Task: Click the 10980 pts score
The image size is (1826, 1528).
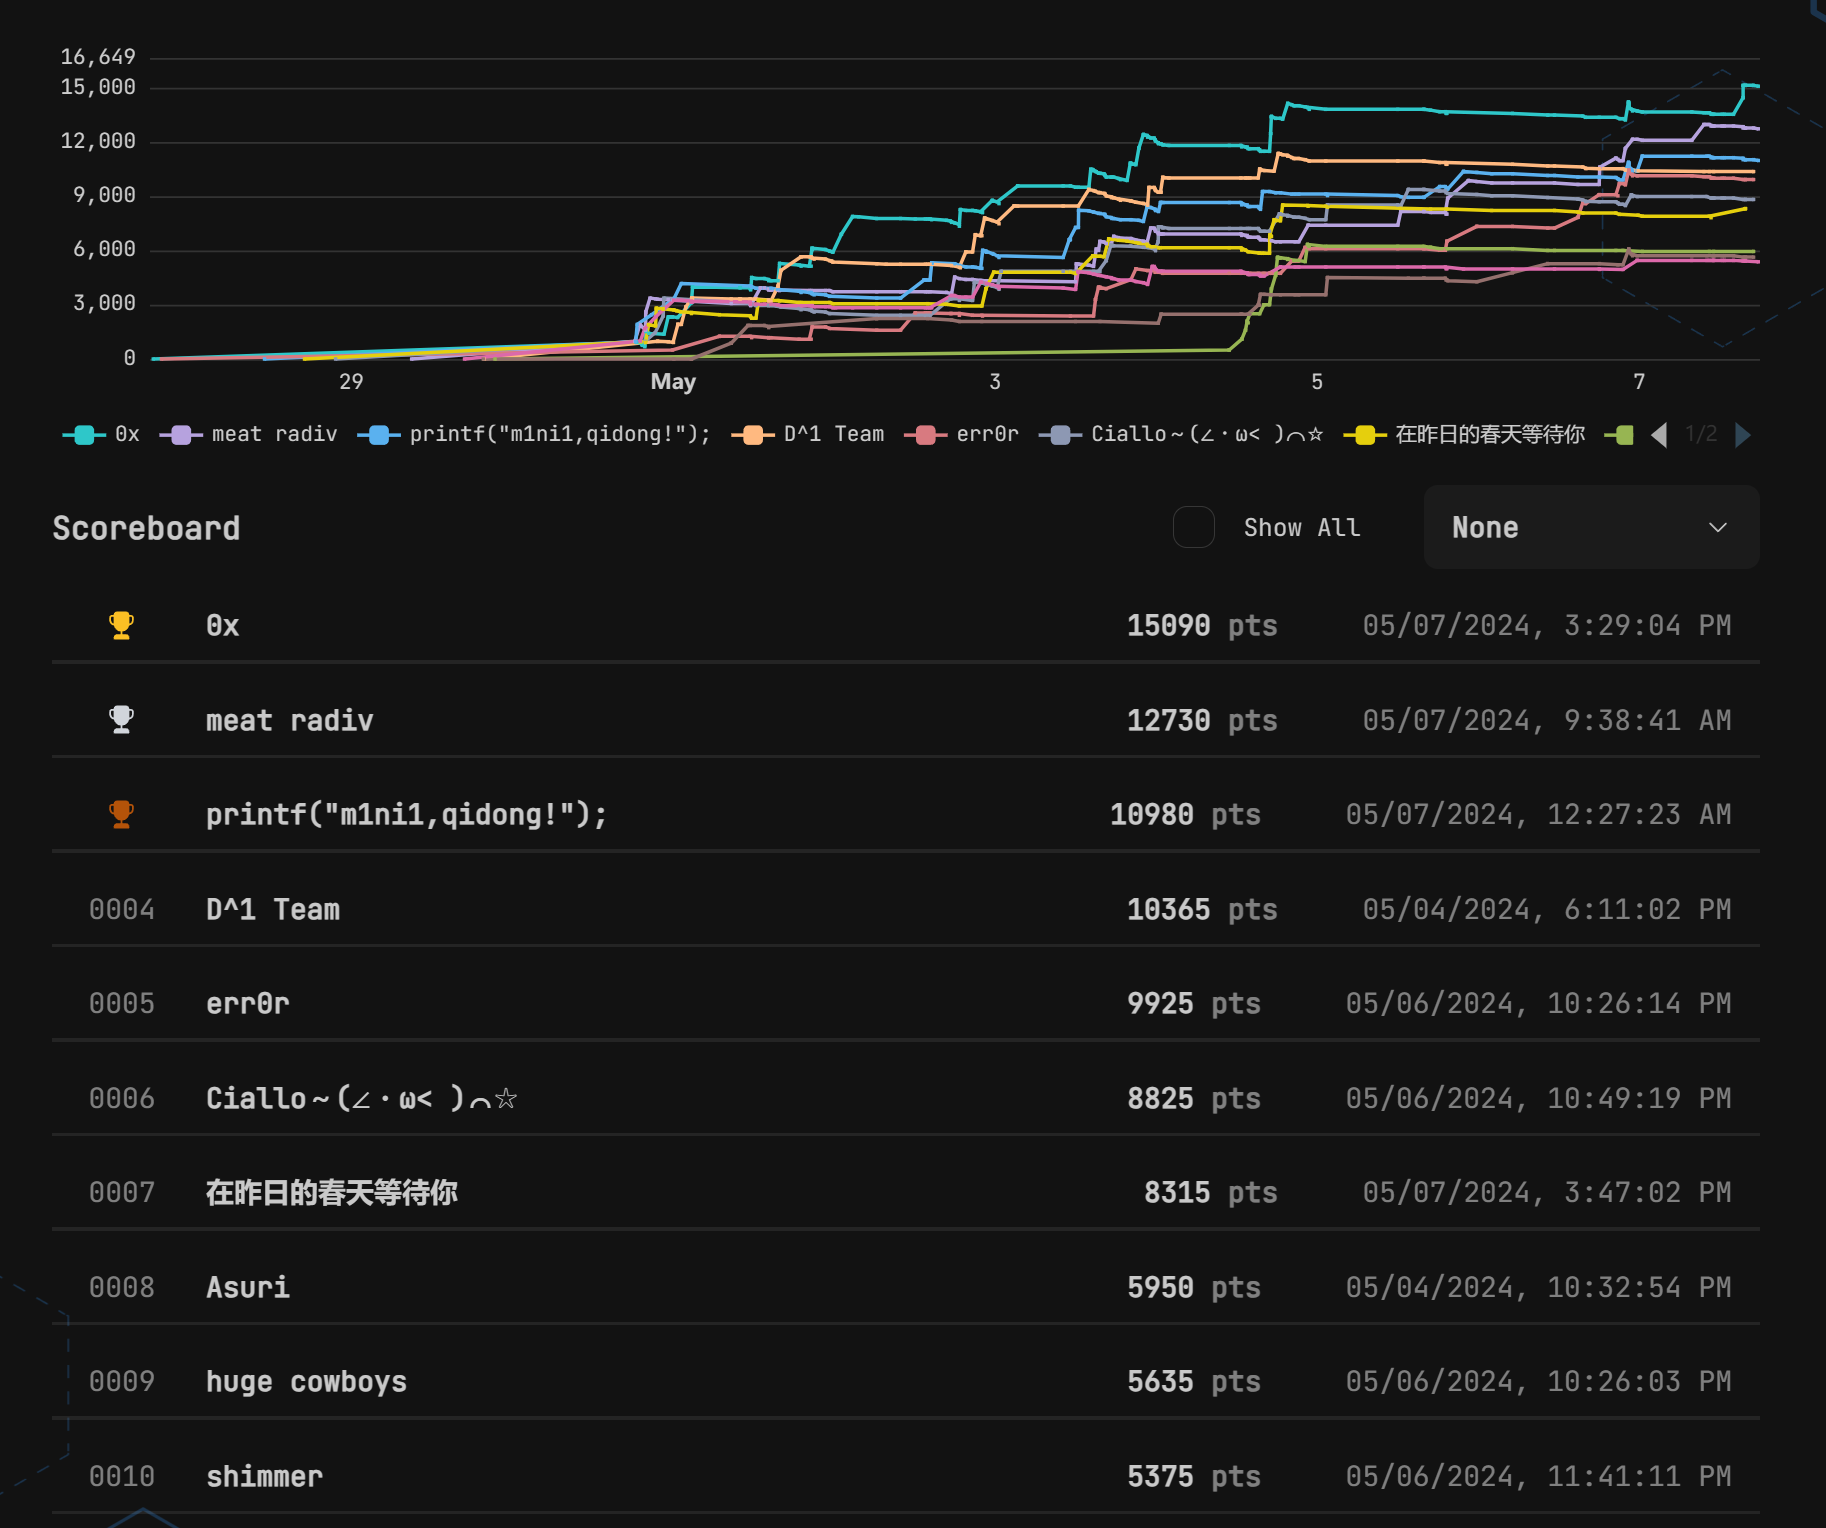Action: pos(1185,814)
